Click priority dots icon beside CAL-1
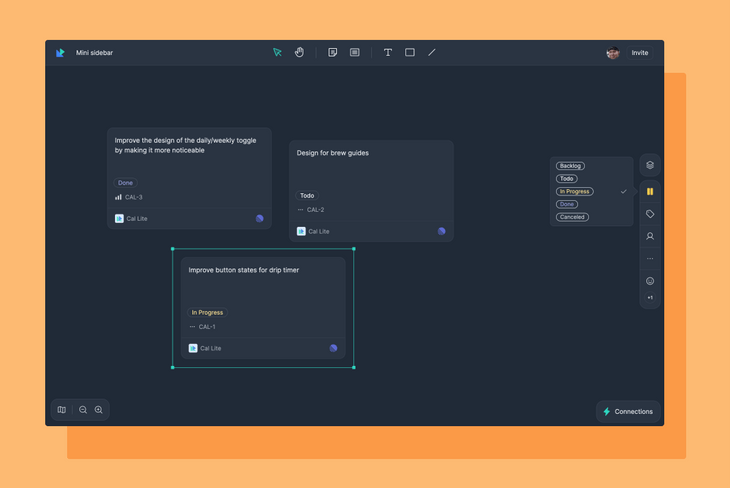Screen dimensions: 730x488 click(192, 326)
